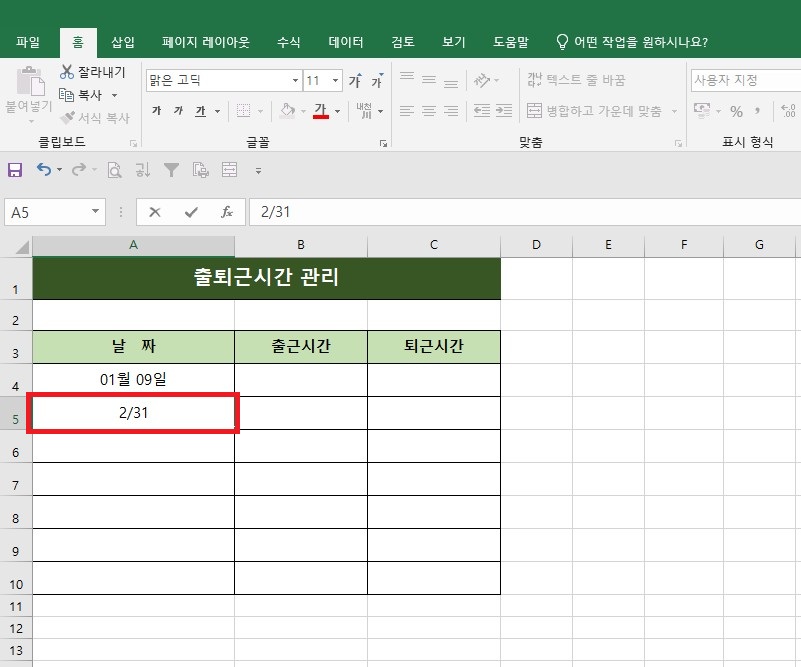This screenshot has height=667, width=801.
Task: Align text right
Action: (451, 110)
